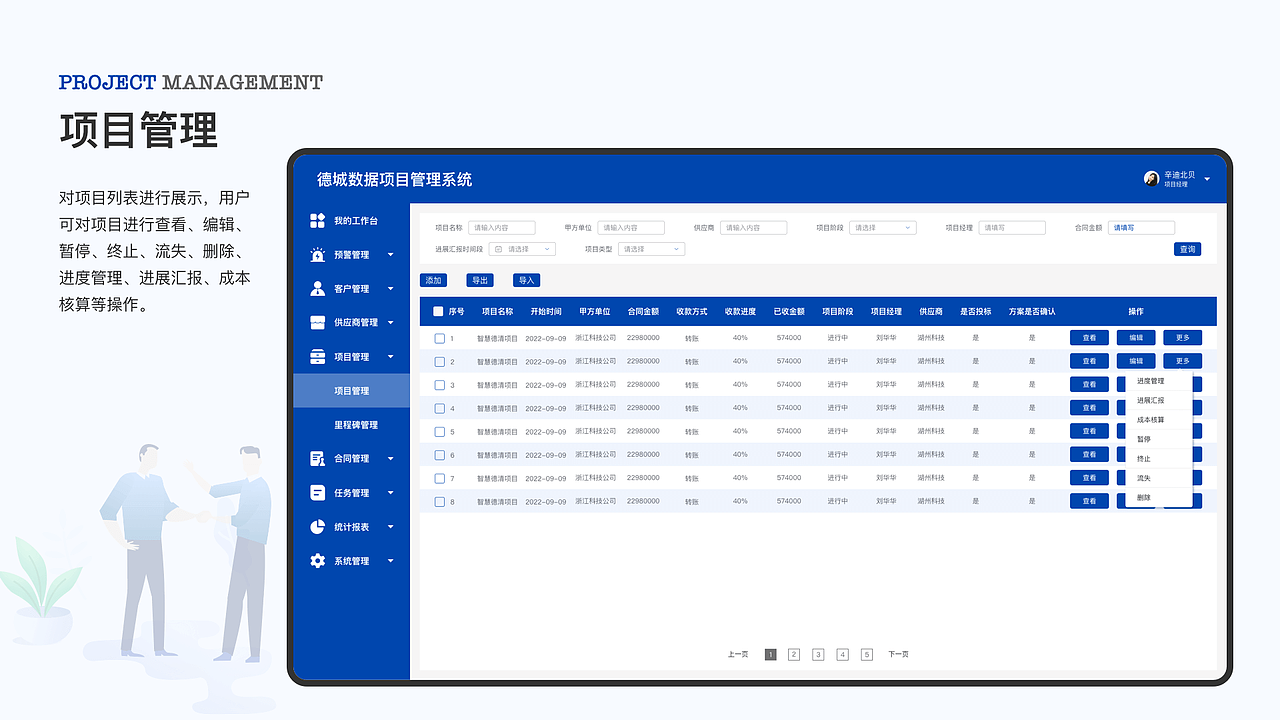Screen dimensions: 1280x720
Task: Open the 项目管理 submenu item
Action: tap(351, 391)
